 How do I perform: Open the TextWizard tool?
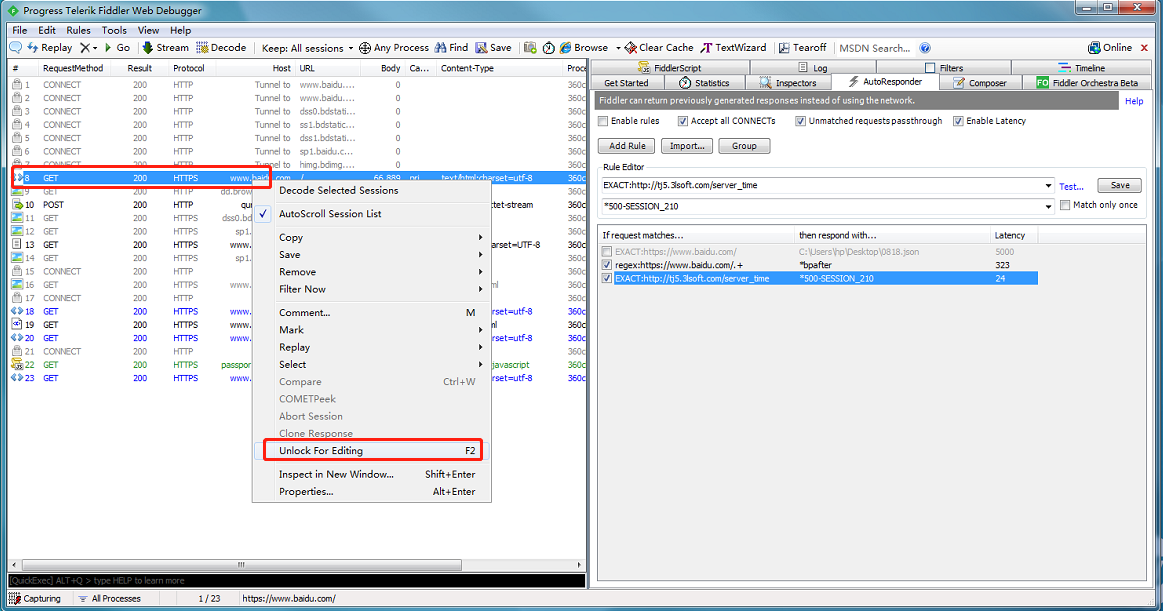[x=734, y=47]
